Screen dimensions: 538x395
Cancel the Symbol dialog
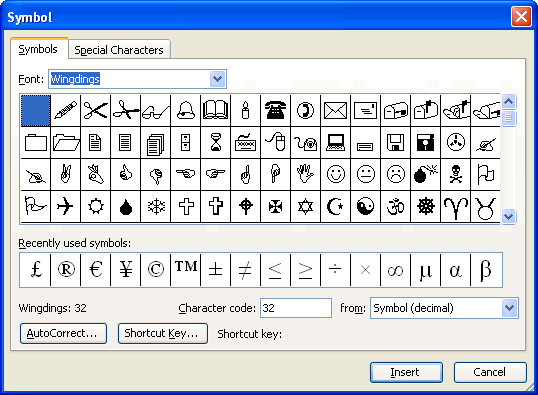(490, 372)
